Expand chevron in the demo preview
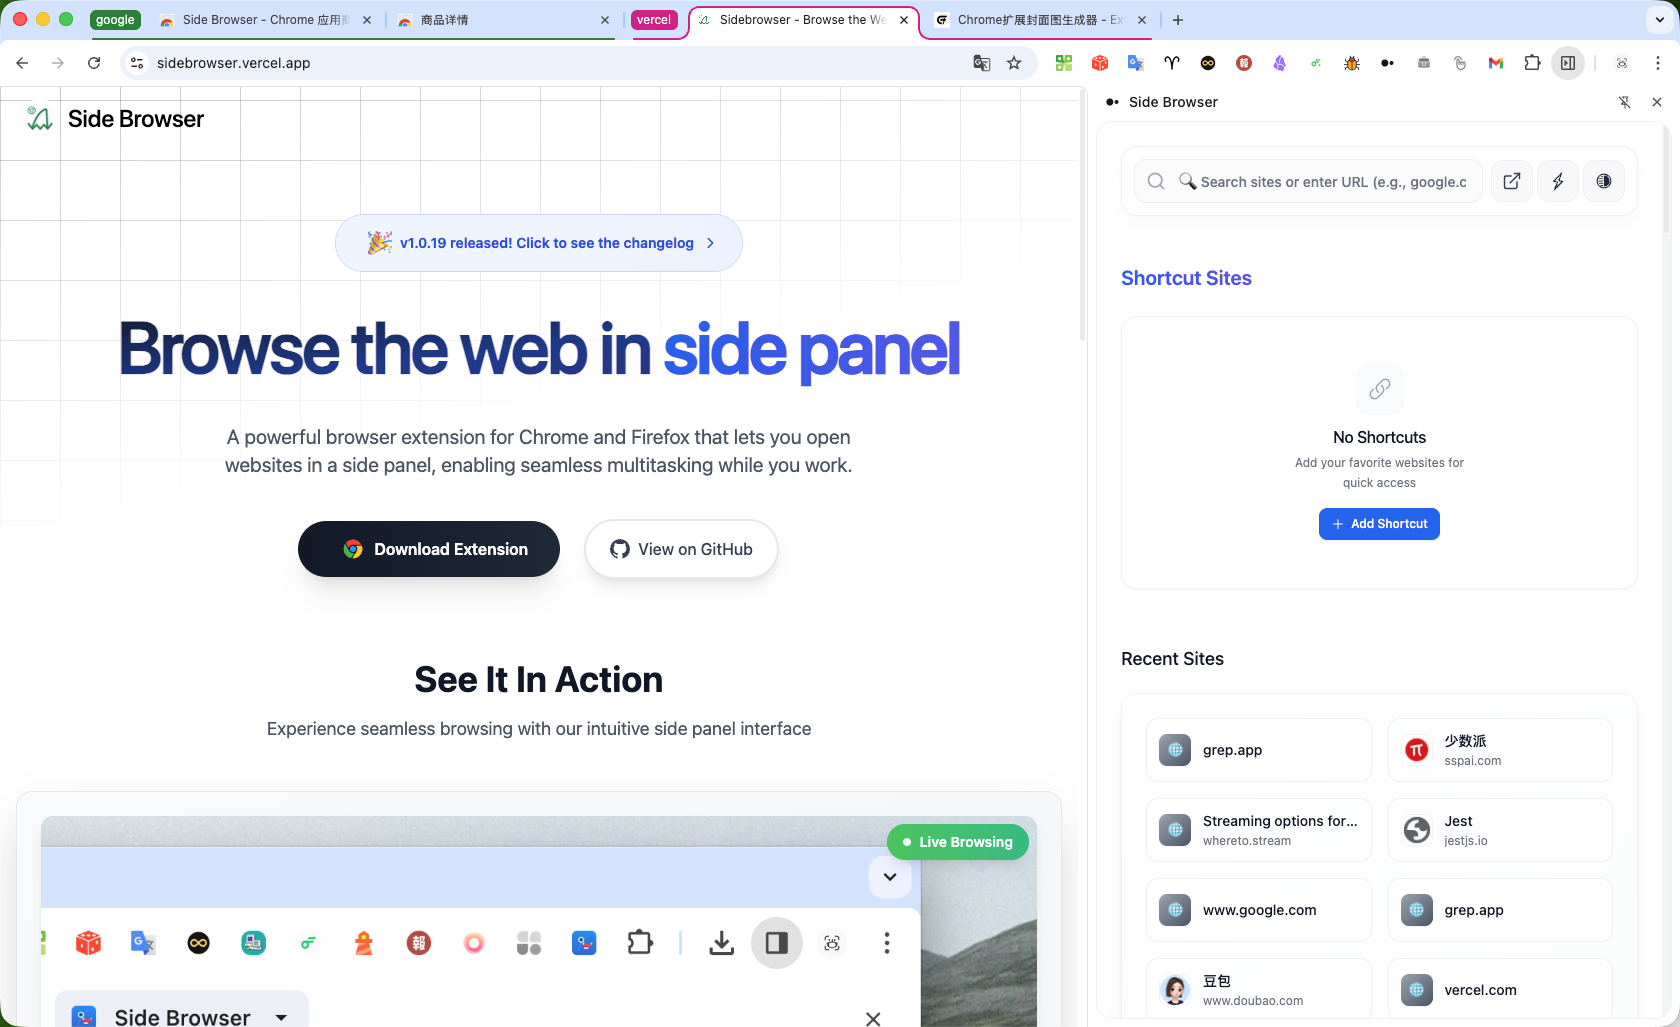The width and height of the screenshot is (1680, 1027). coord(890,877)
